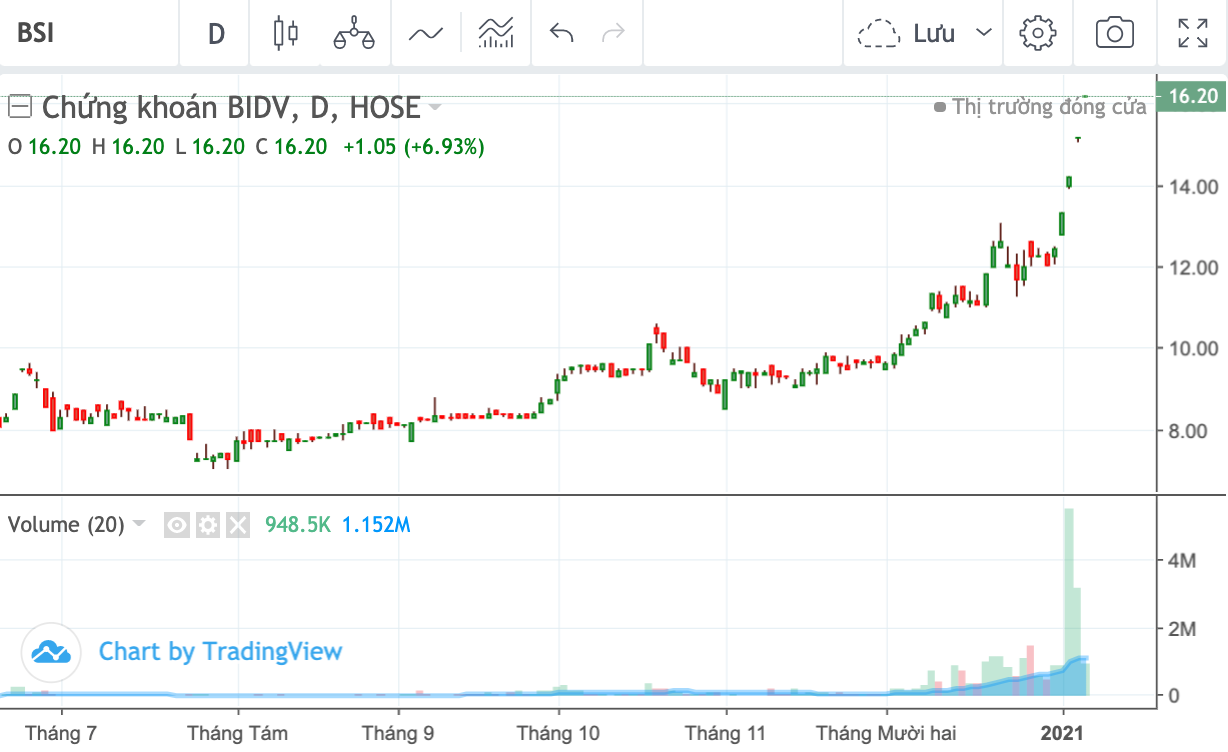This screenshot has width=1228, height=752.
Task: Open Volume indicator settings gear
Action: [207, 525]
